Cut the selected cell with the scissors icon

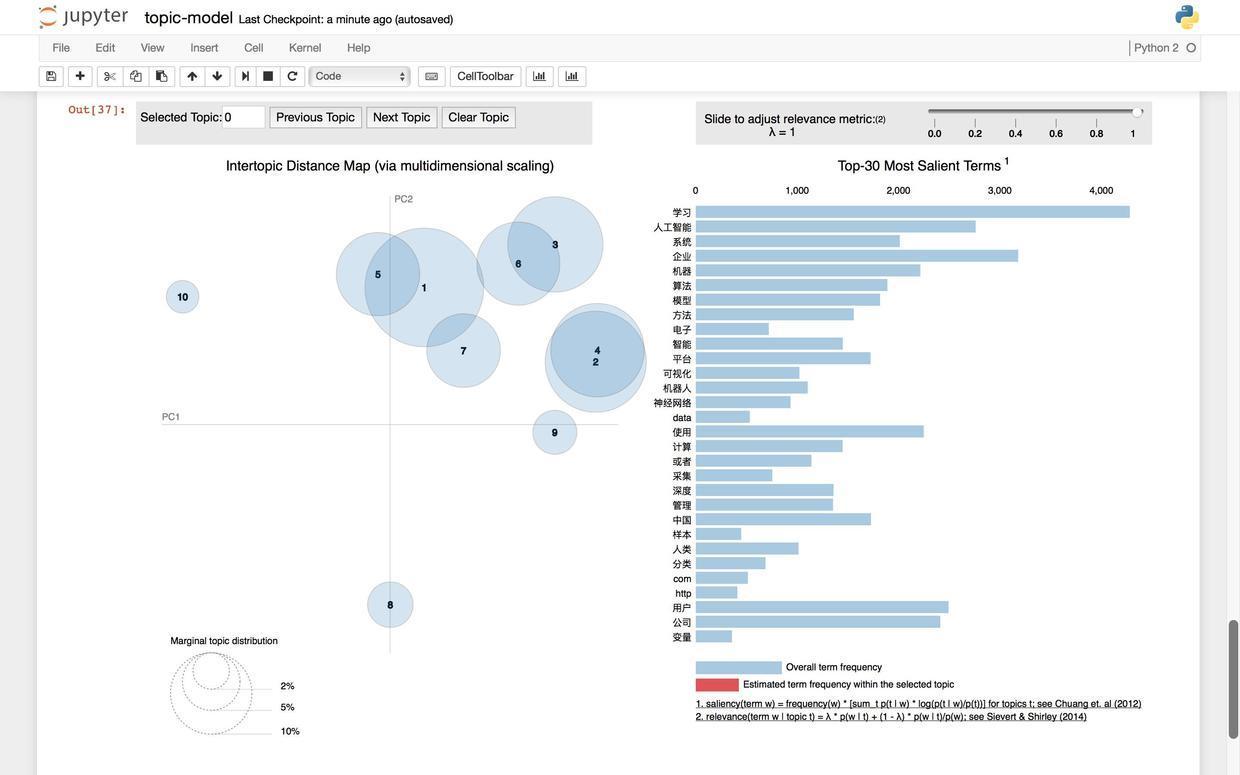coord(110,76)
